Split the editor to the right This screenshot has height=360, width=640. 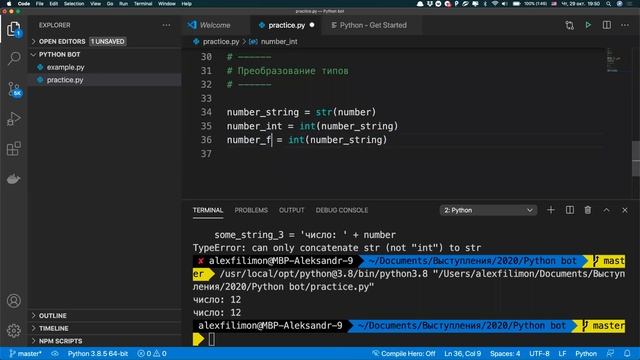coord(607,25)
